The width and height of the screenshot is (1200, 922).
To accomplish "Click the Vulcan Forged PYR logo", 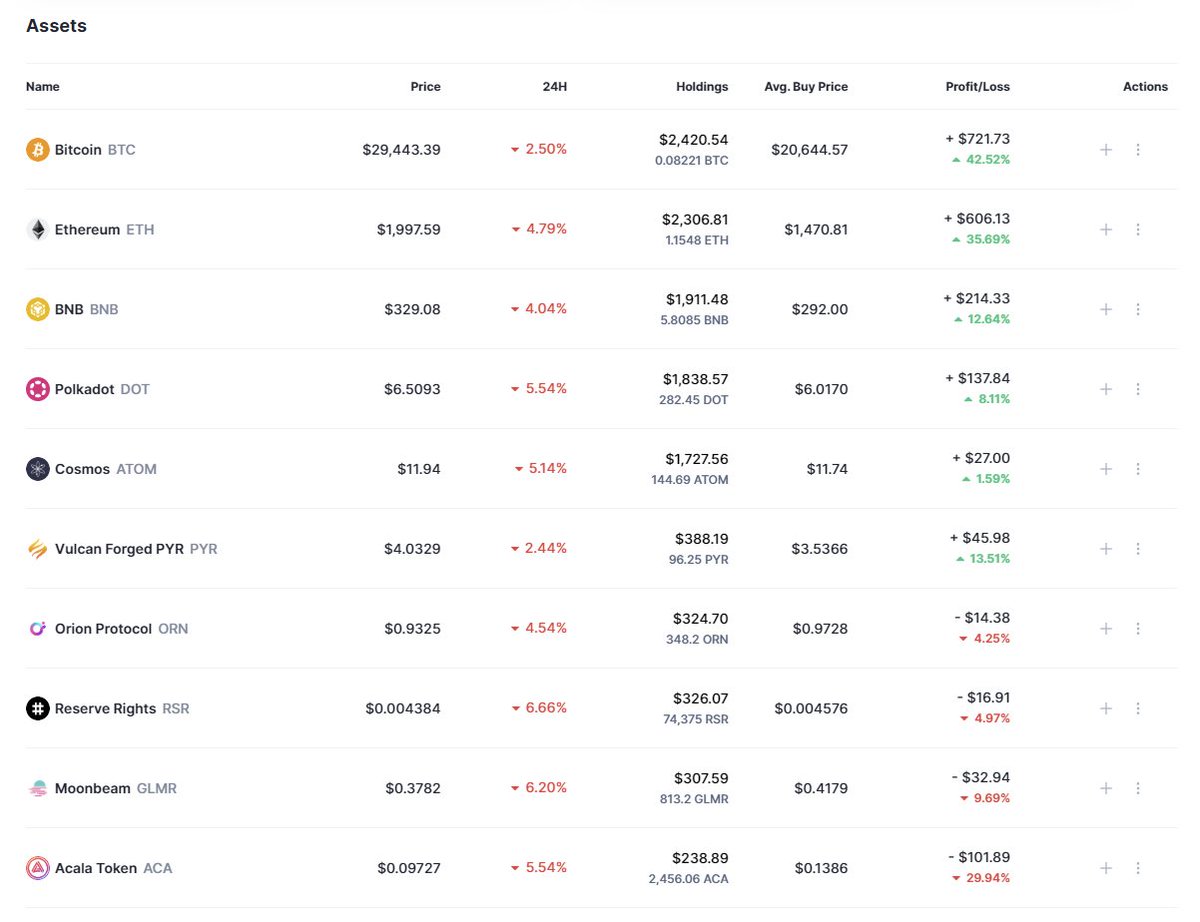I will (x=37, y=549).
